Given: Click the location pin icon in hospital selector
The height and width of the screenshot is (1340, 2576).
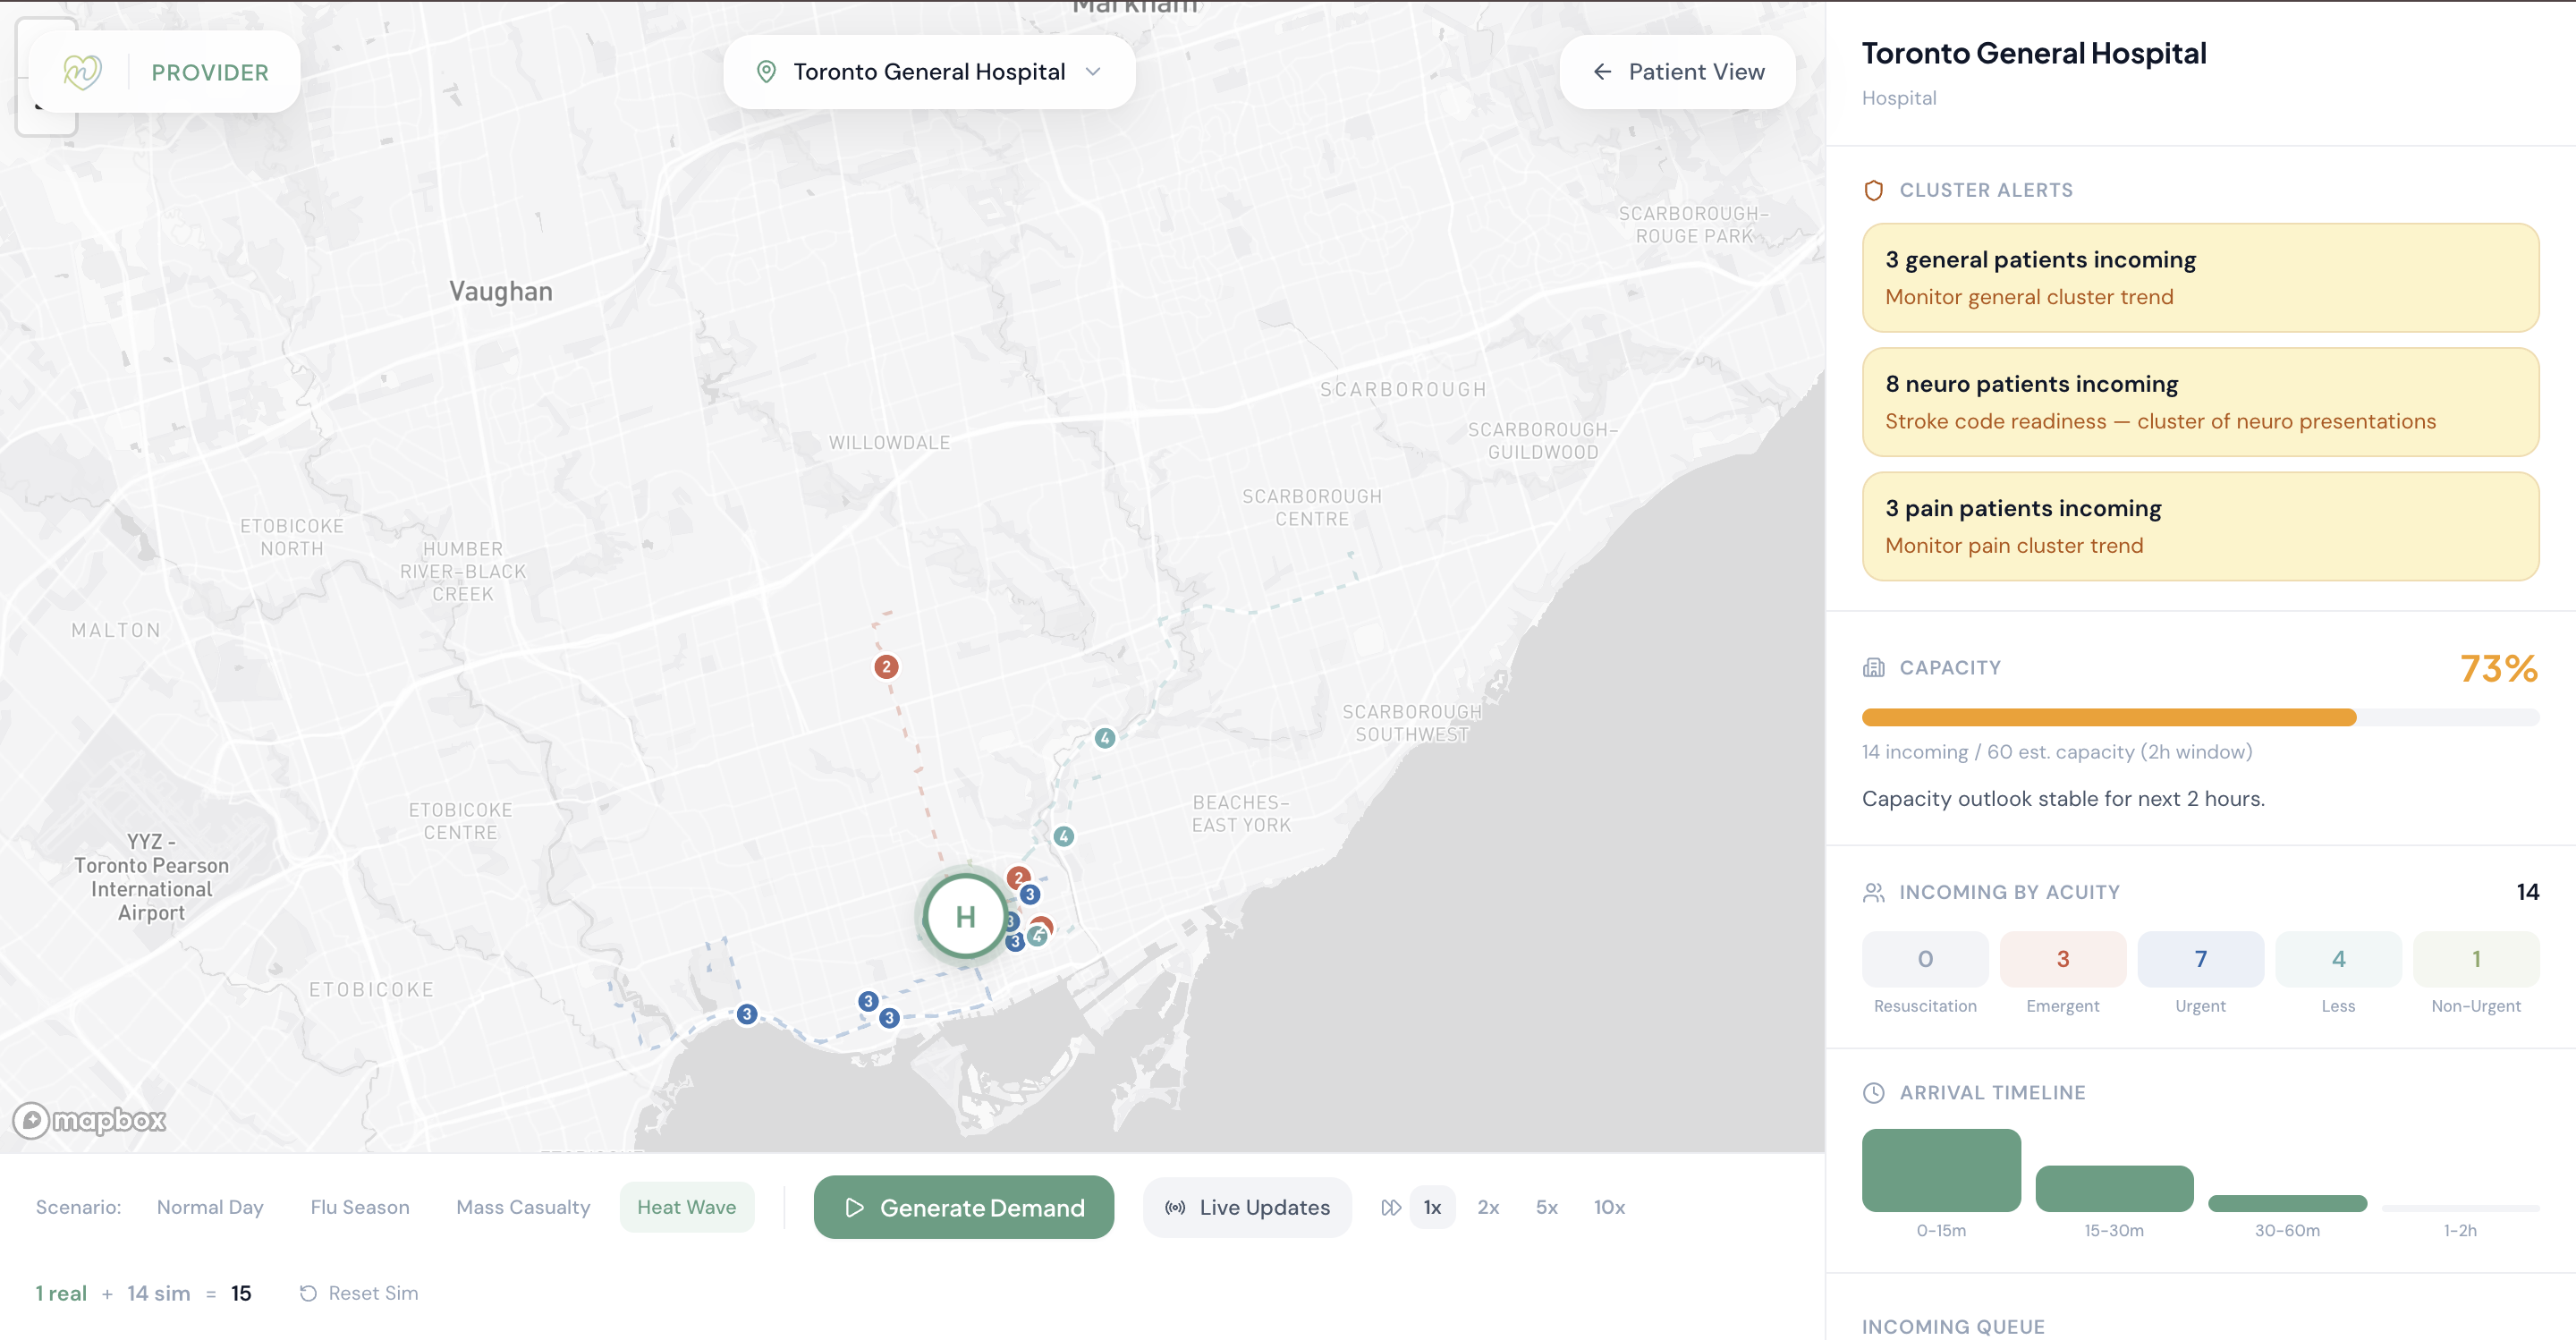Looking at the screenshot, I should pos(766,72).
